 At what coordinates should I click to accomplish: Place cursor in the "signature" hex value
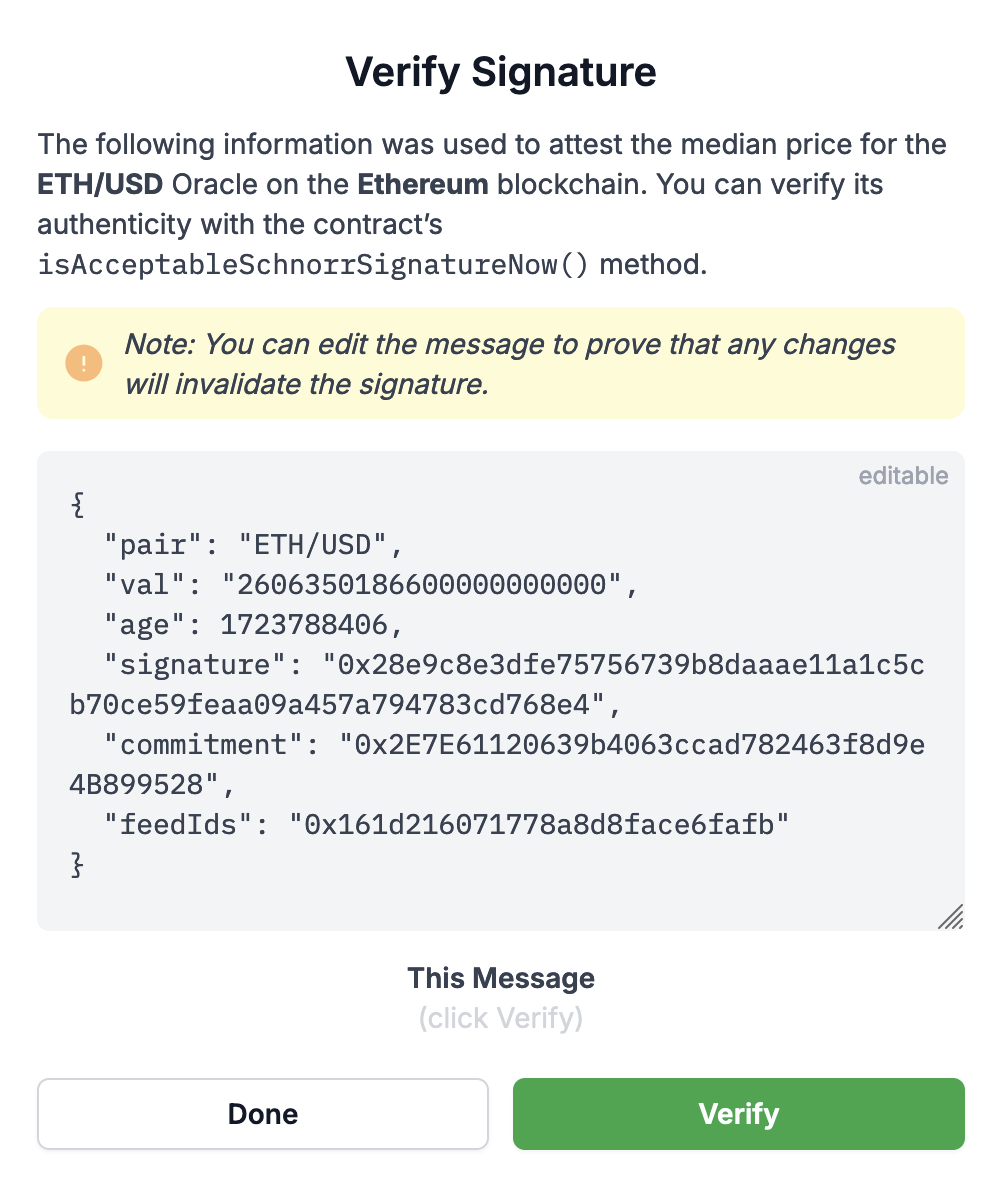pyautogui.click(x=620, y=666)
